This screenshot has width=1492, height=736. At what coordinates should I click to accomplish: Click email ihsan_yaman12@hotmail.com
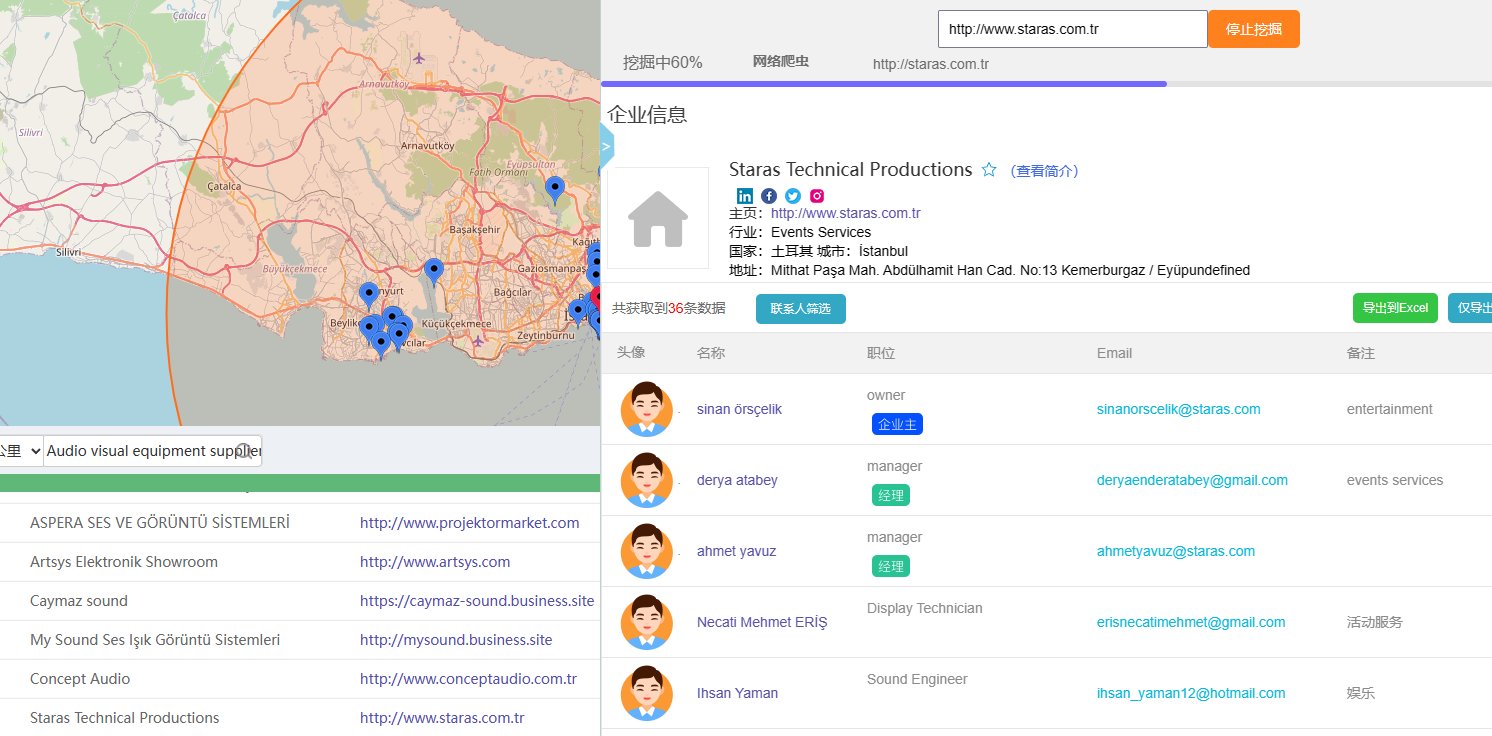pyautogui.click(x=1191, y=693)
